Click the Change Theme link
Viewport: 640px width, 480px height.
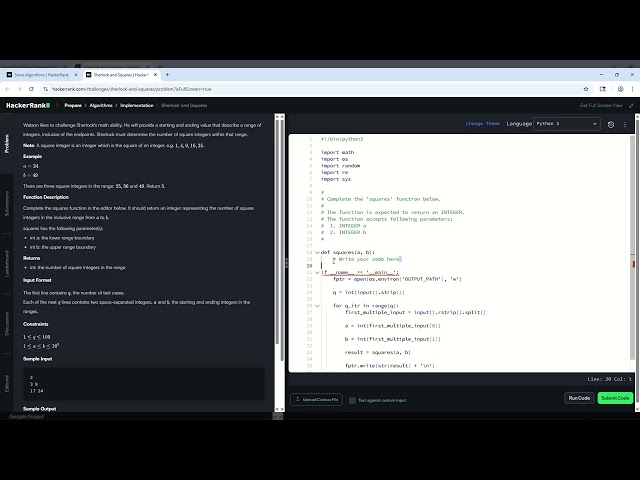pos(482,124)
